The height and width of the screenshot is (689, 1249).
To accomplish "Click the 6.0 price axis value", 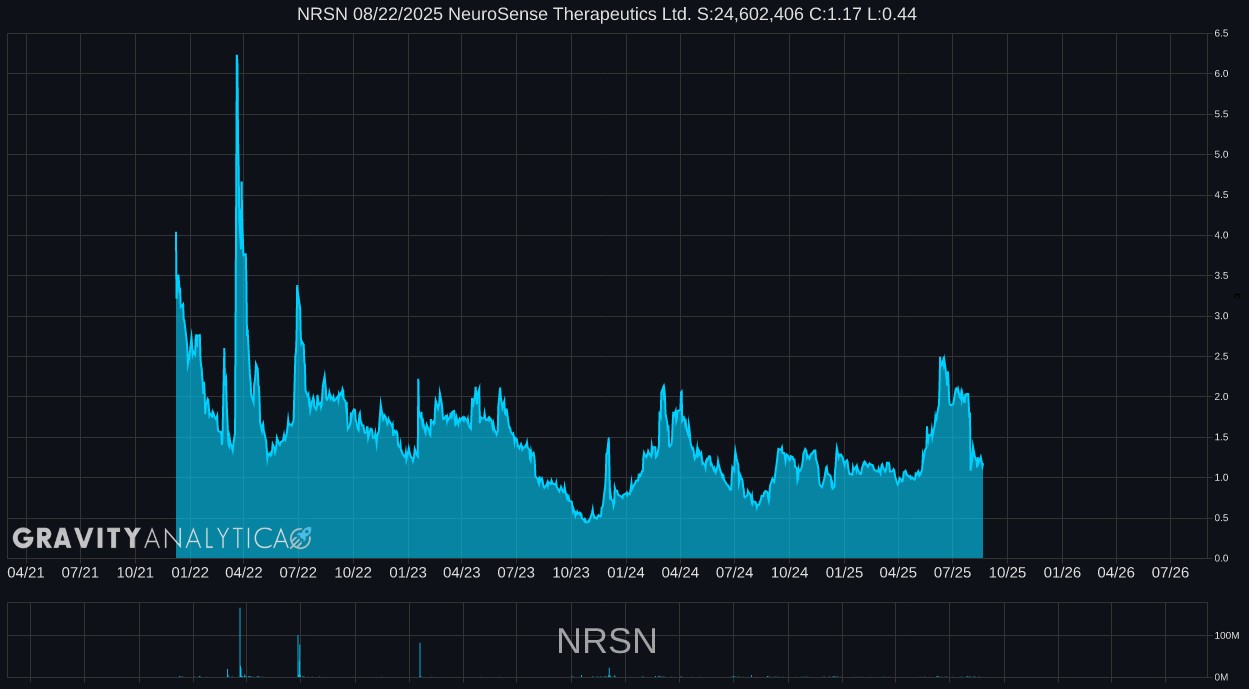I will (x=1221, y=74).
